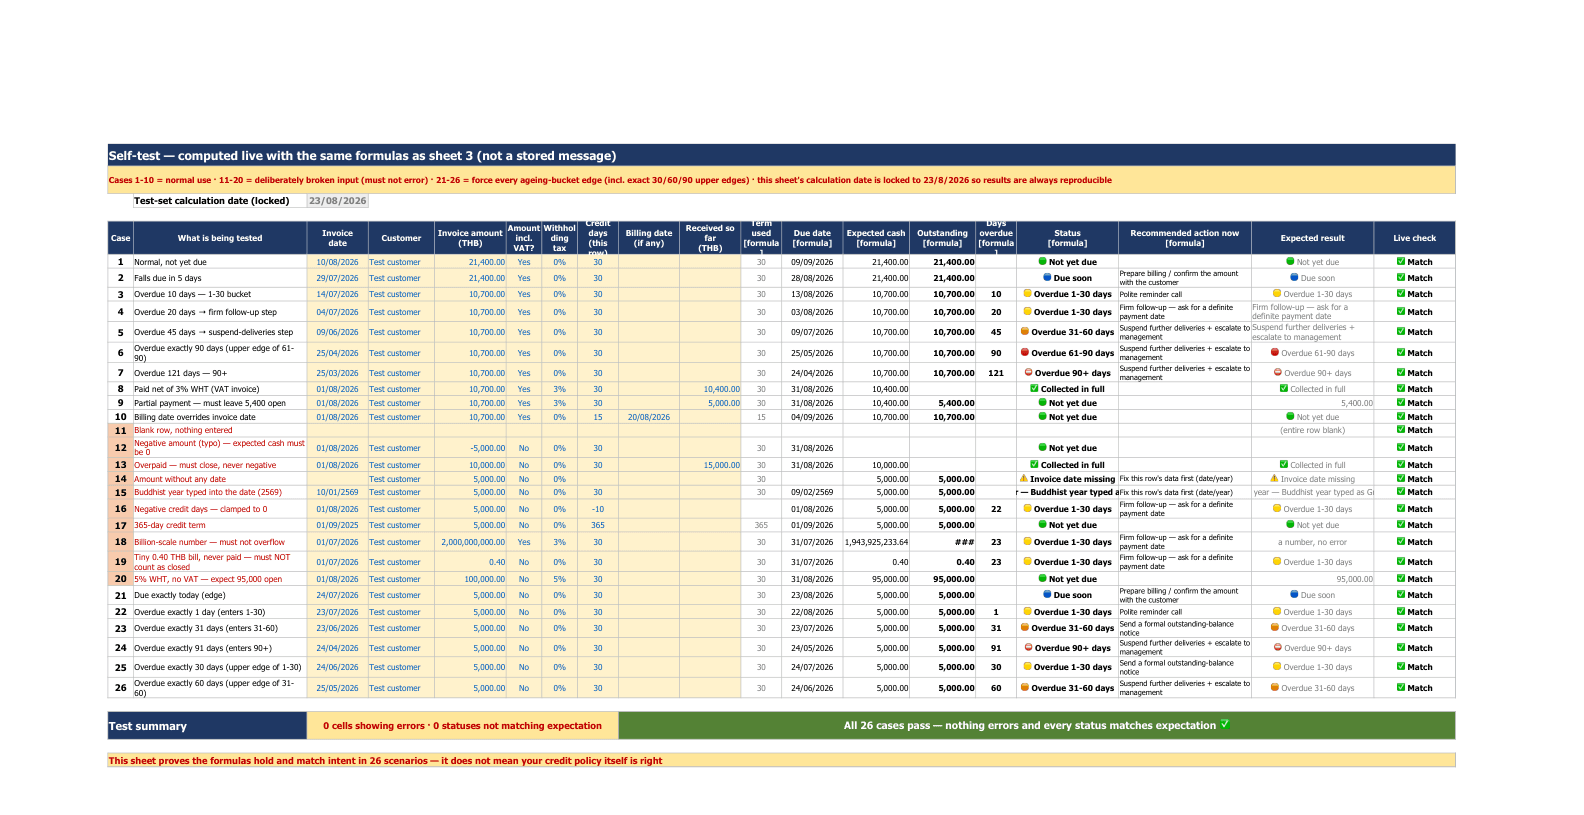Click expected cash 1,943,925,233.64 cell
The image size is (1584, 815).
pyautogui.click(x=876, y=542)
